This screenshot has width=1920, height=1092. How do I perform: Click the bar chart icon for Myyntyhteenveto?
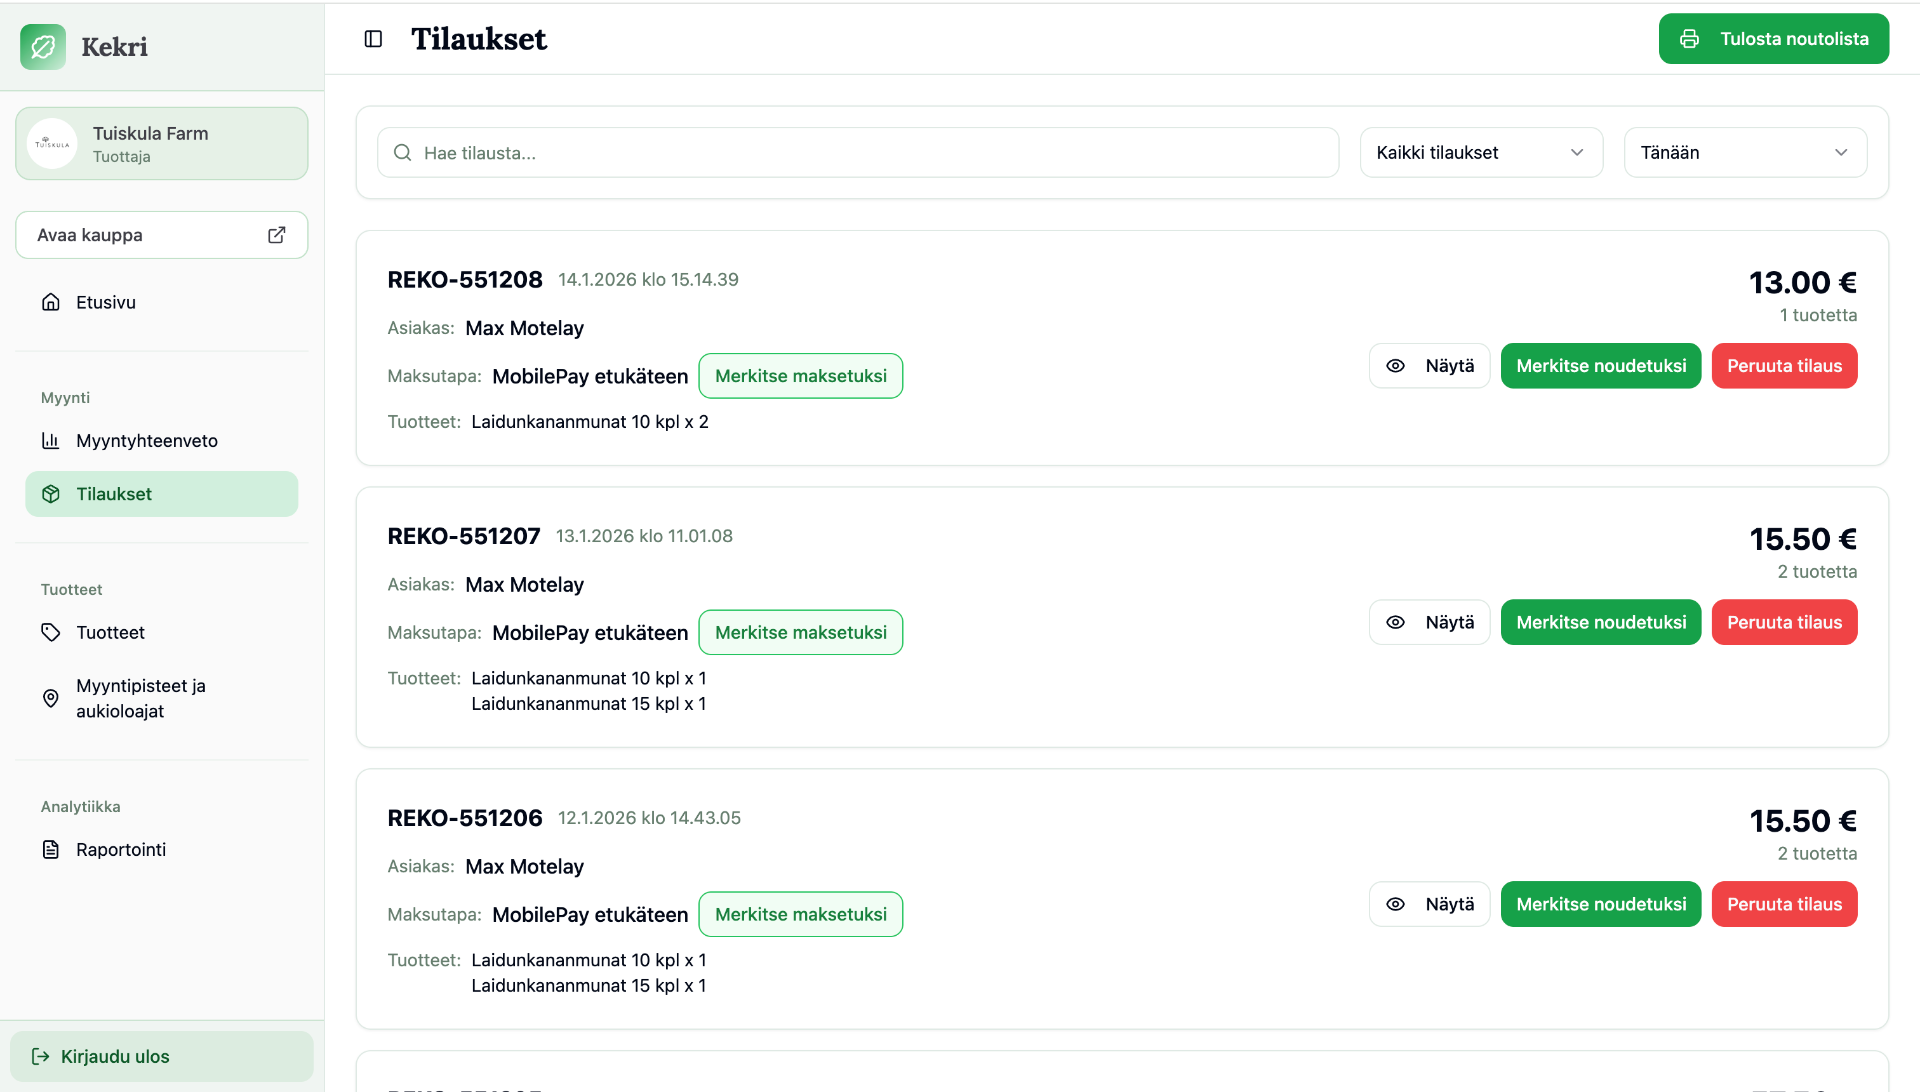[51, 441]
